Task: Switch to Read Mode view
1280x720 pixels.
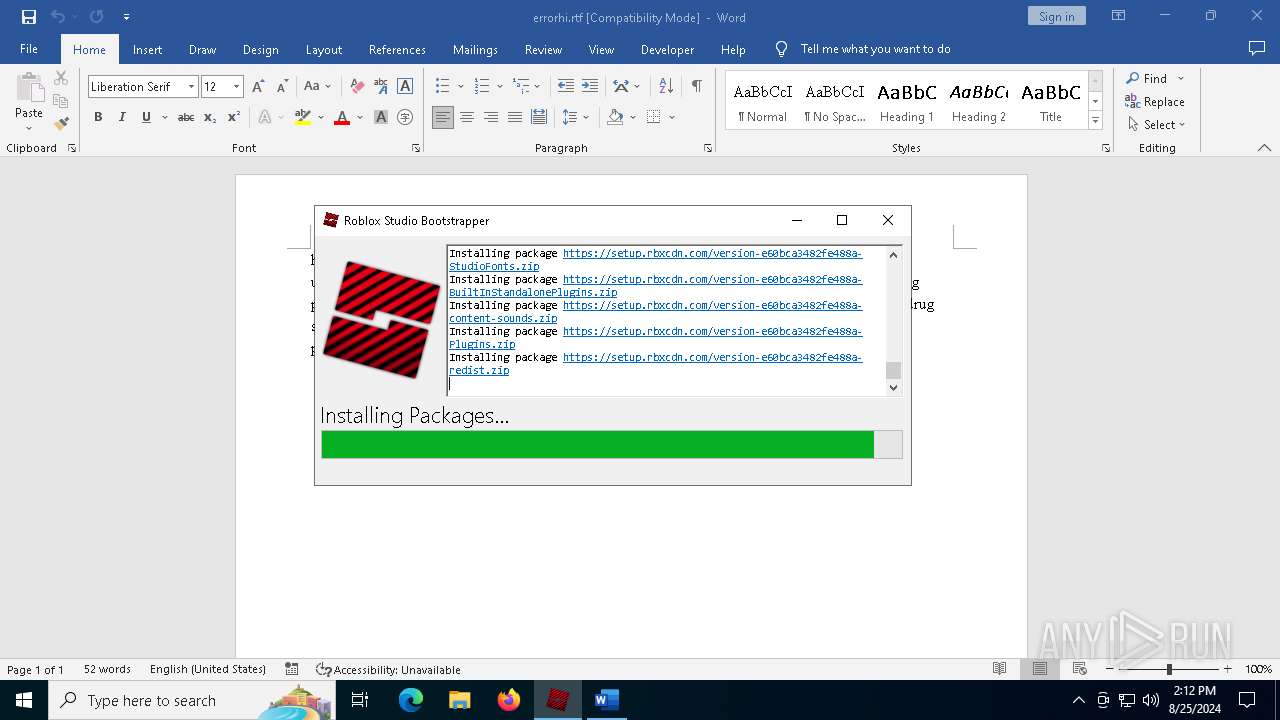Action: click(999, 669)
